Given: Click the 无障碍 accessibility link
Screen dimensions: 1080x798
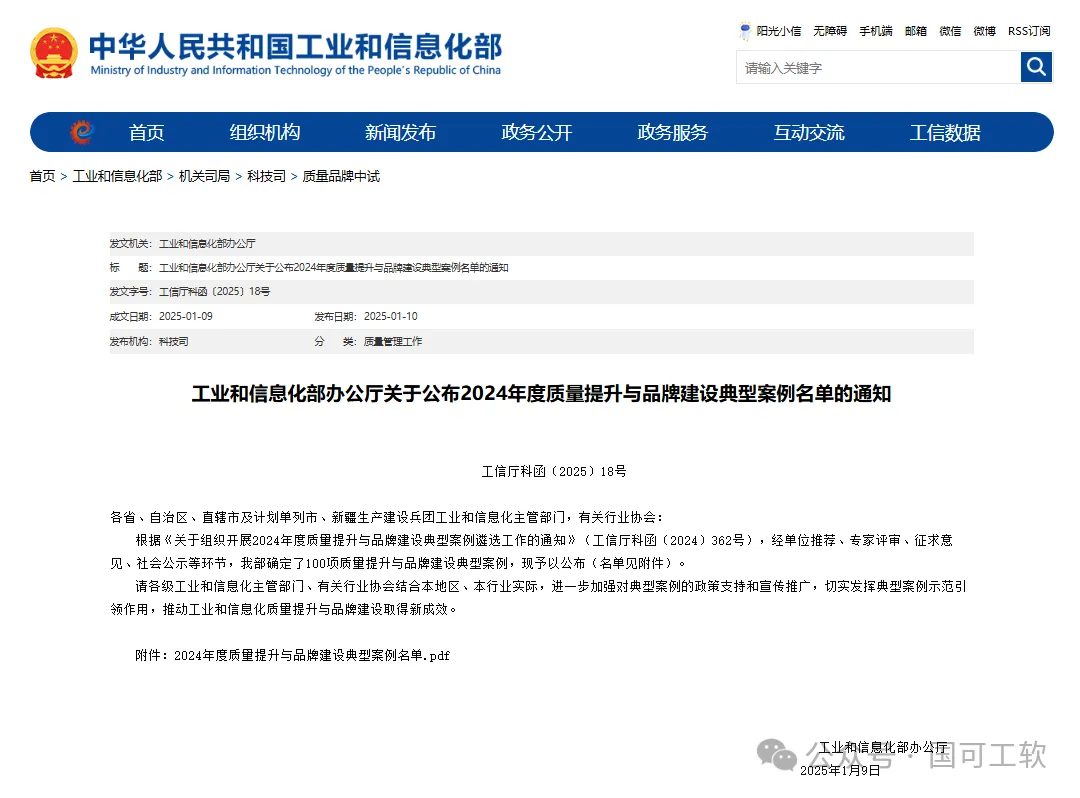Looking at the screenshot, I should (x=829, y=31).
